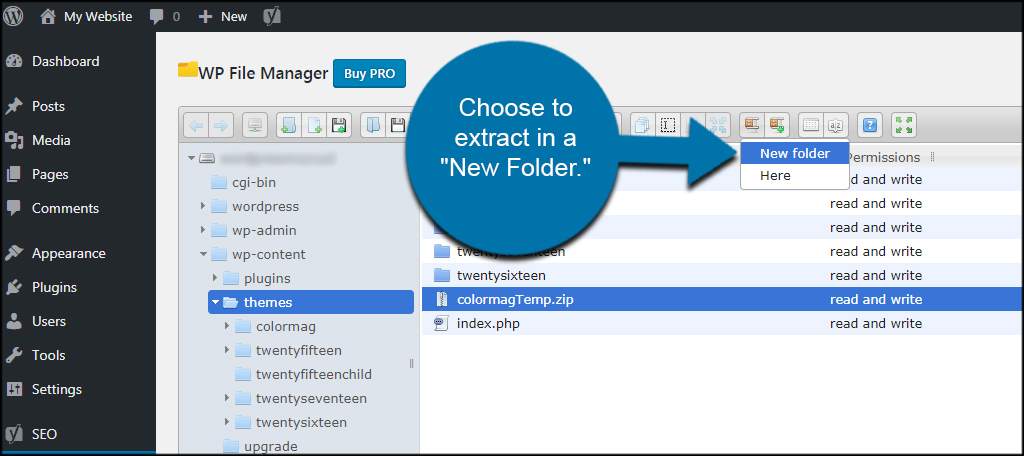Open the Sort (a-z) toolbar icon
The height and width of the screenshot is (456, 1024).
[835, 125]
